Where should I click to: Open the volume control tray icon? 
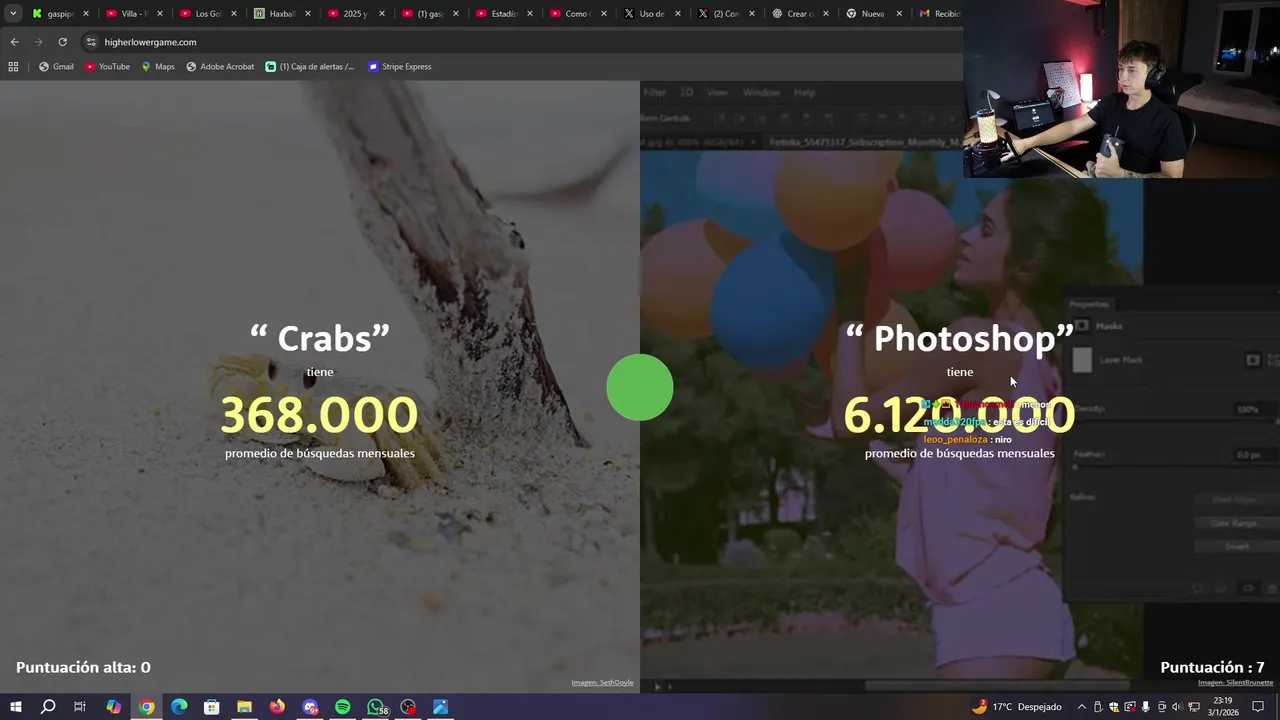pyautogui.click(x=1177, y=707)
